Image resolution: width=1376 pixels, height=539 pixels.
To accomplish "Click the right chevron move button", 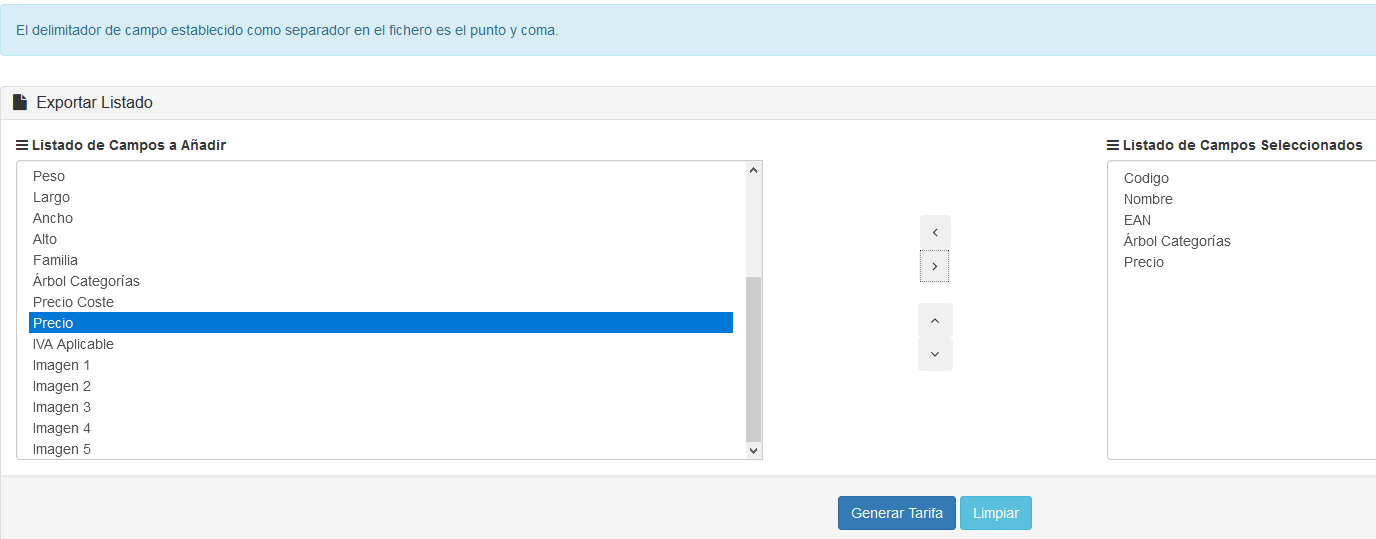I will coord(935,267).
